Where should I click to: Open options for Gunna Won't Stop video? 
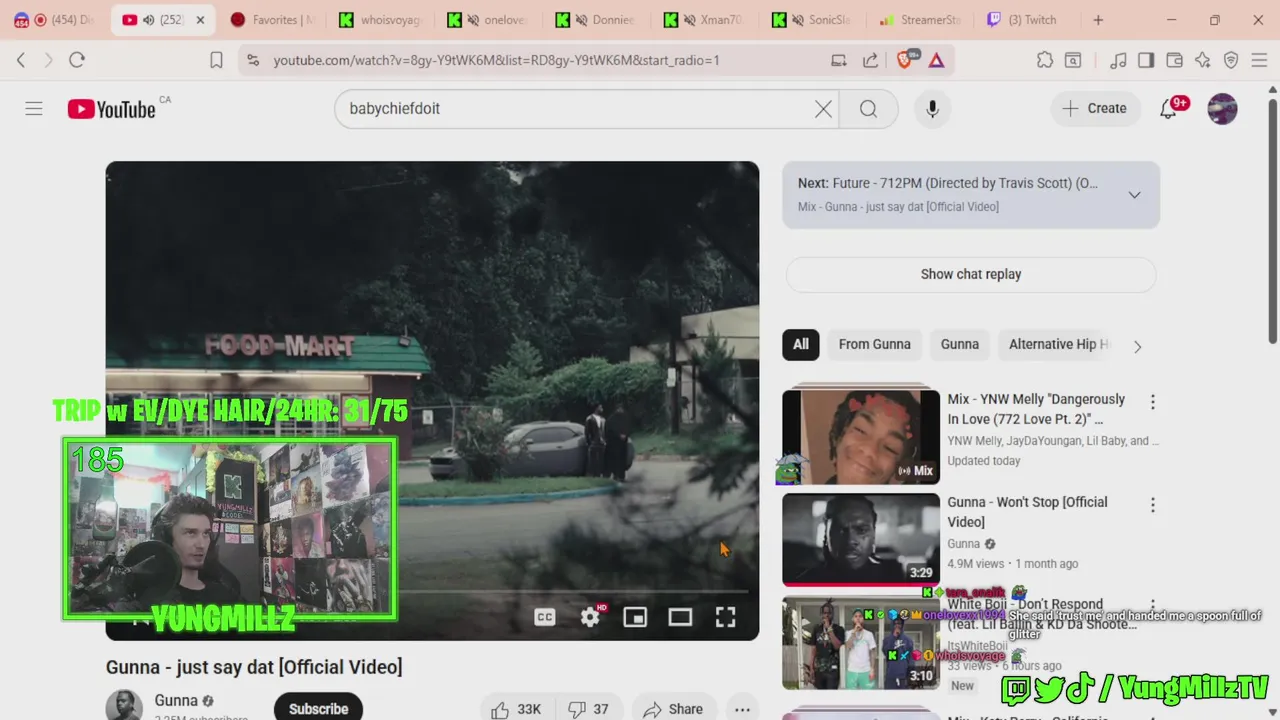pos(1152,505)
